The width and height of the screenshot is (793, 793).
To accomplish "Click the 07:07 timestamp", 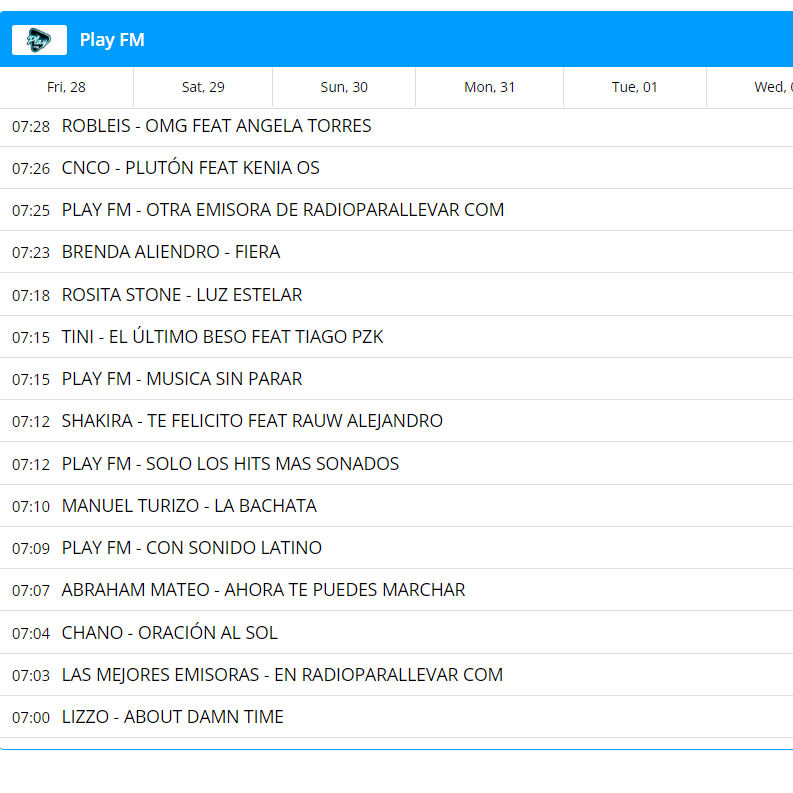I will pyautogui.click(x=31, y=590).
